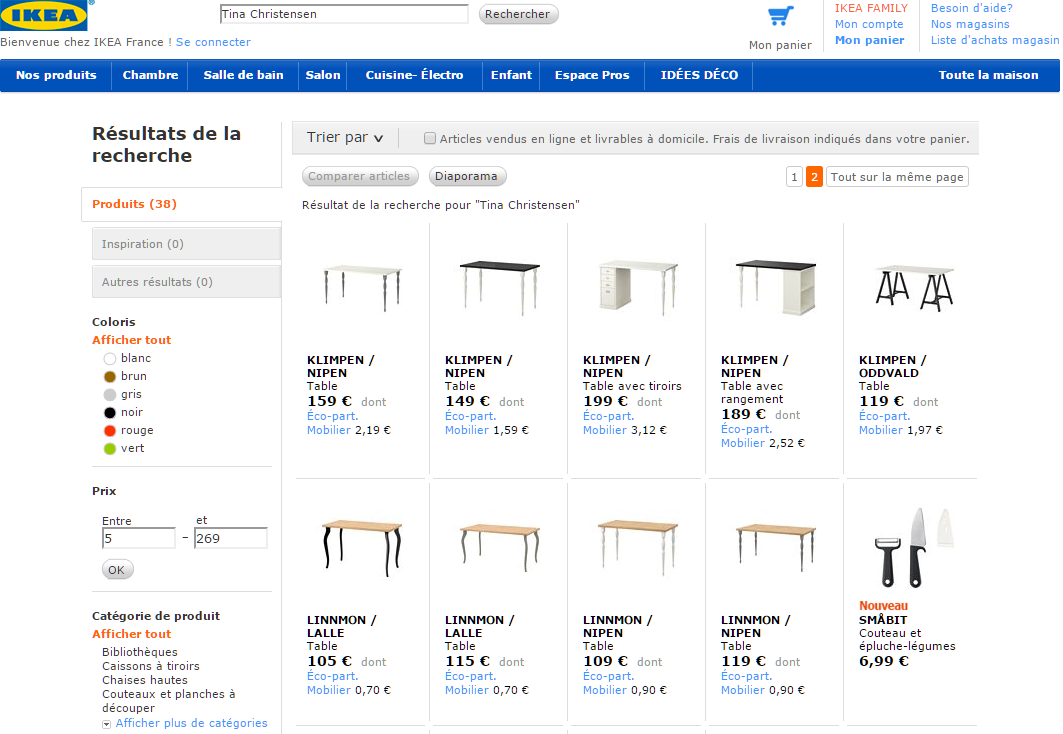Click the minimum price field showing 5
Image resolution: width=1063 pixels, height=734 pixels.
[139, 539]
